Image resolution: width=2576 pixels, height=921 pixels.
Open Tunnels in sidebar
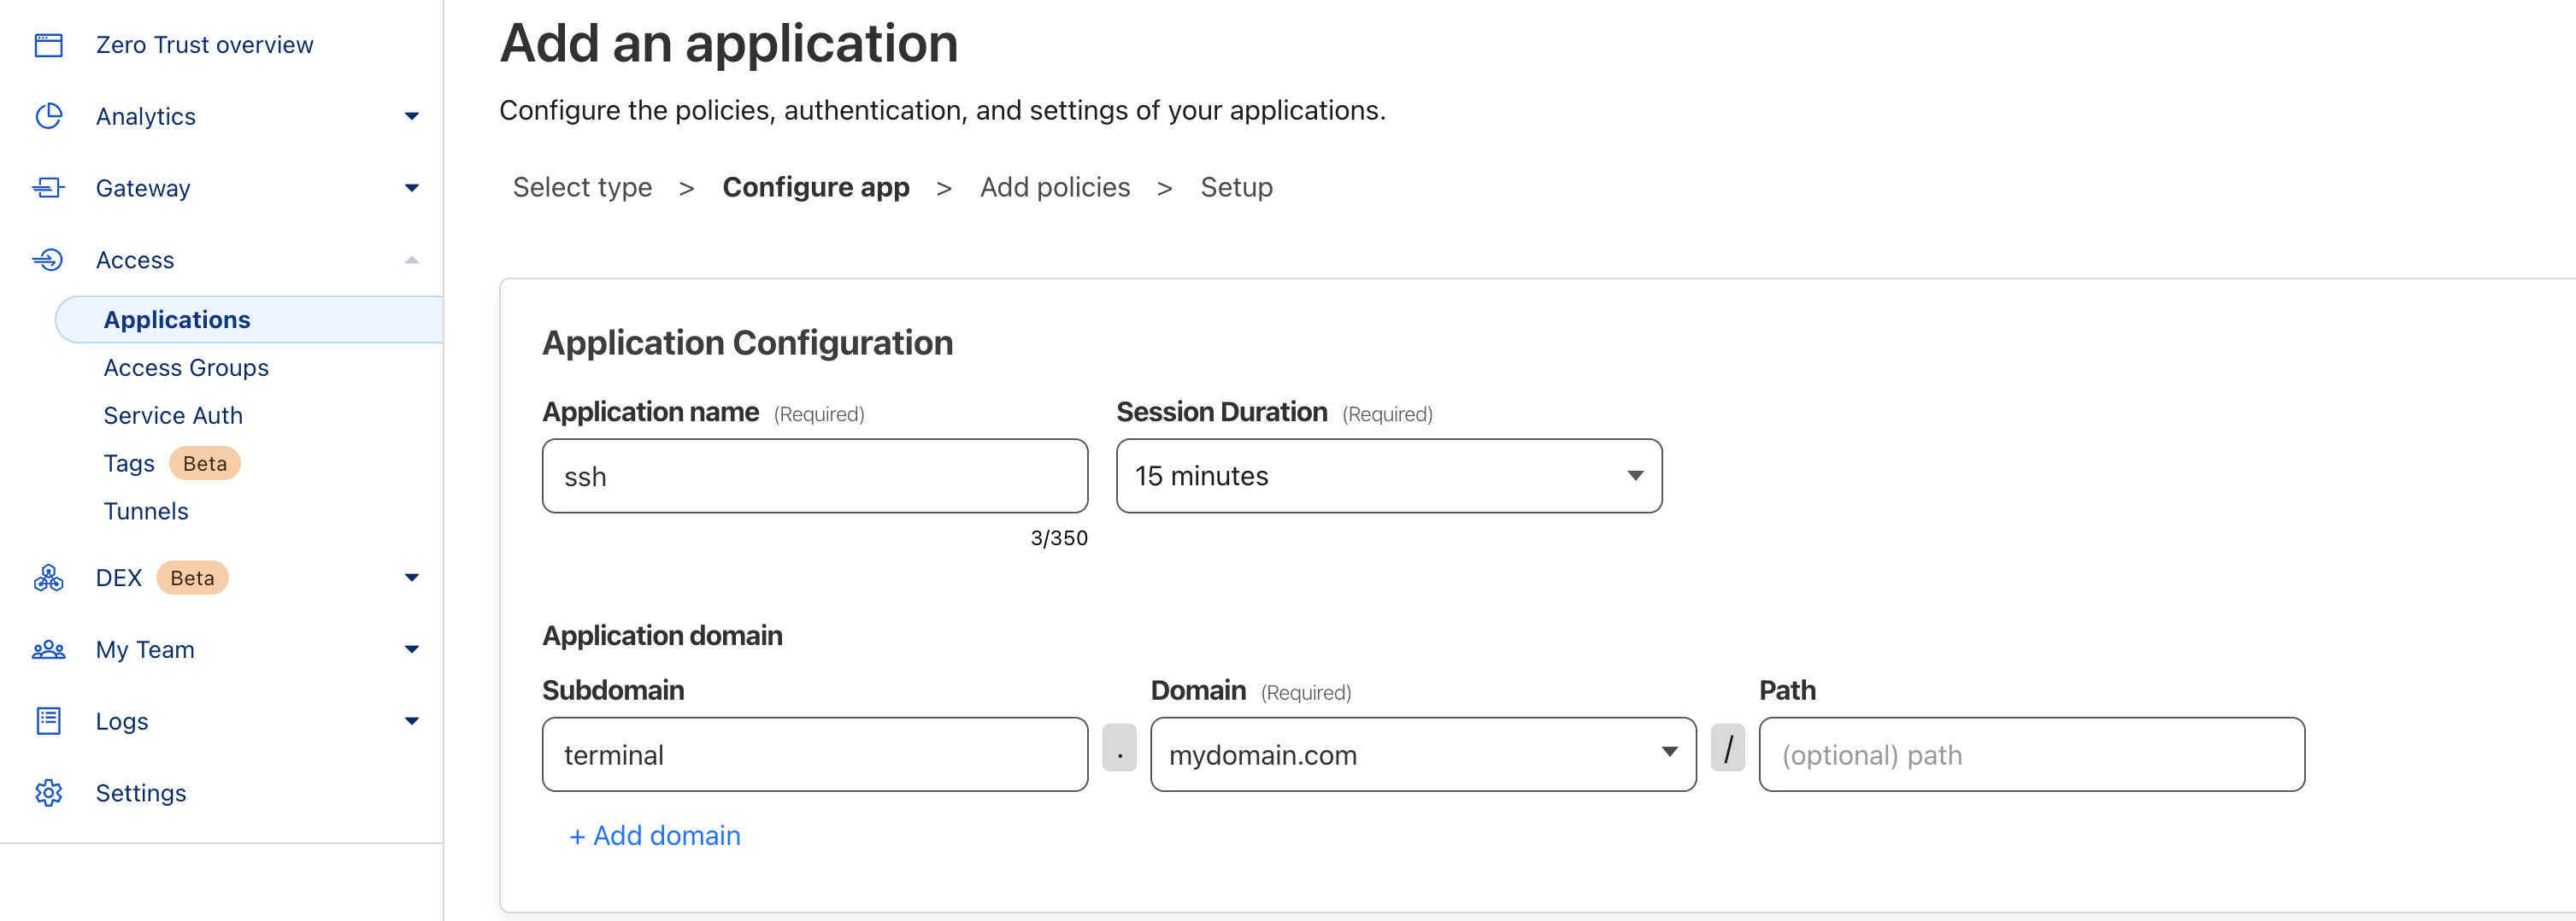[146, 511]
